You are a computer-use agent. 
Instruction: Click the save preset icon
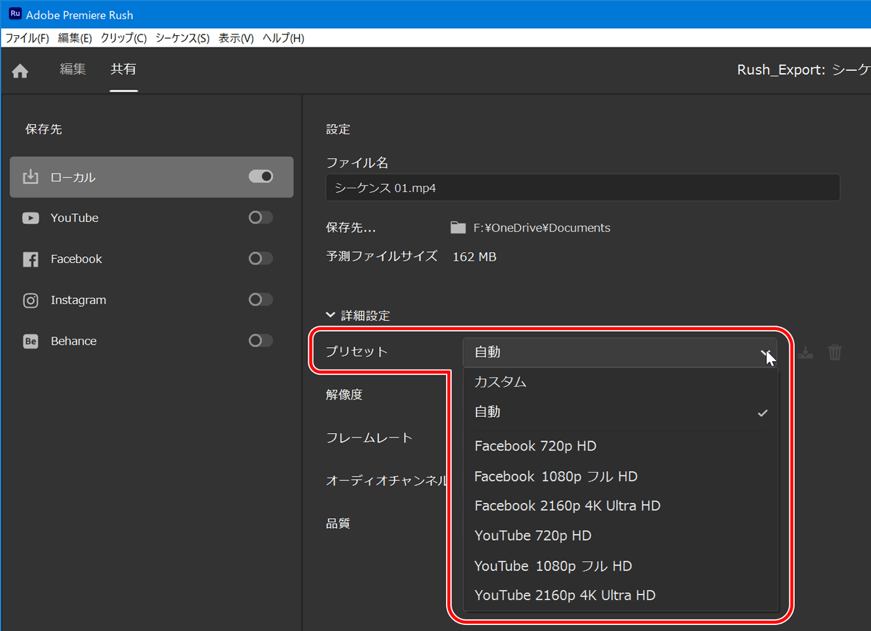[x=805, y=352]
